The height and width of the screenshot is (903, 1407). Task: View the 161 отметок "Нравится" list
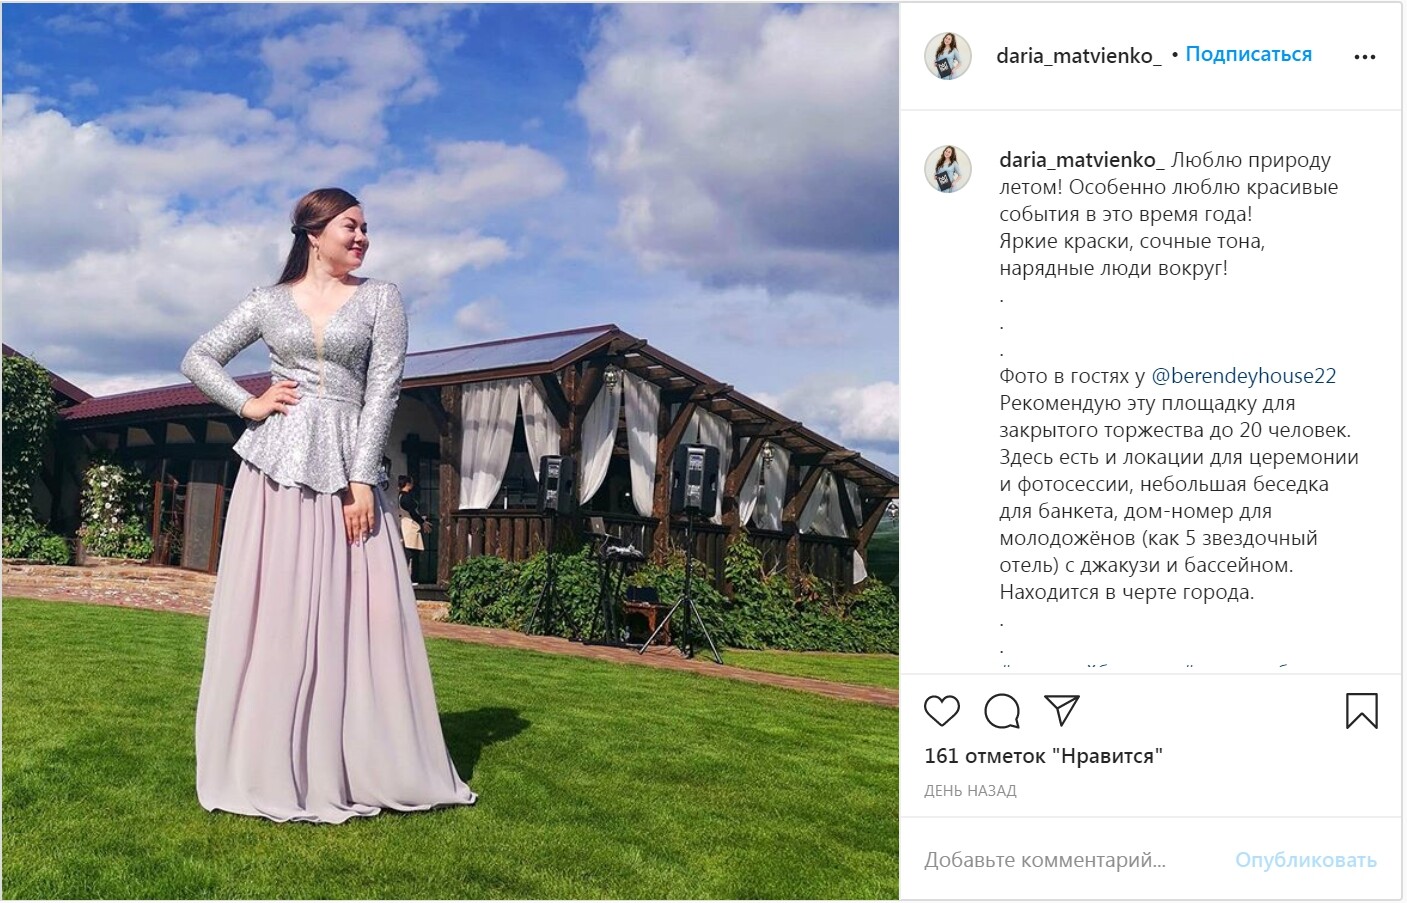click(1043, 756)
